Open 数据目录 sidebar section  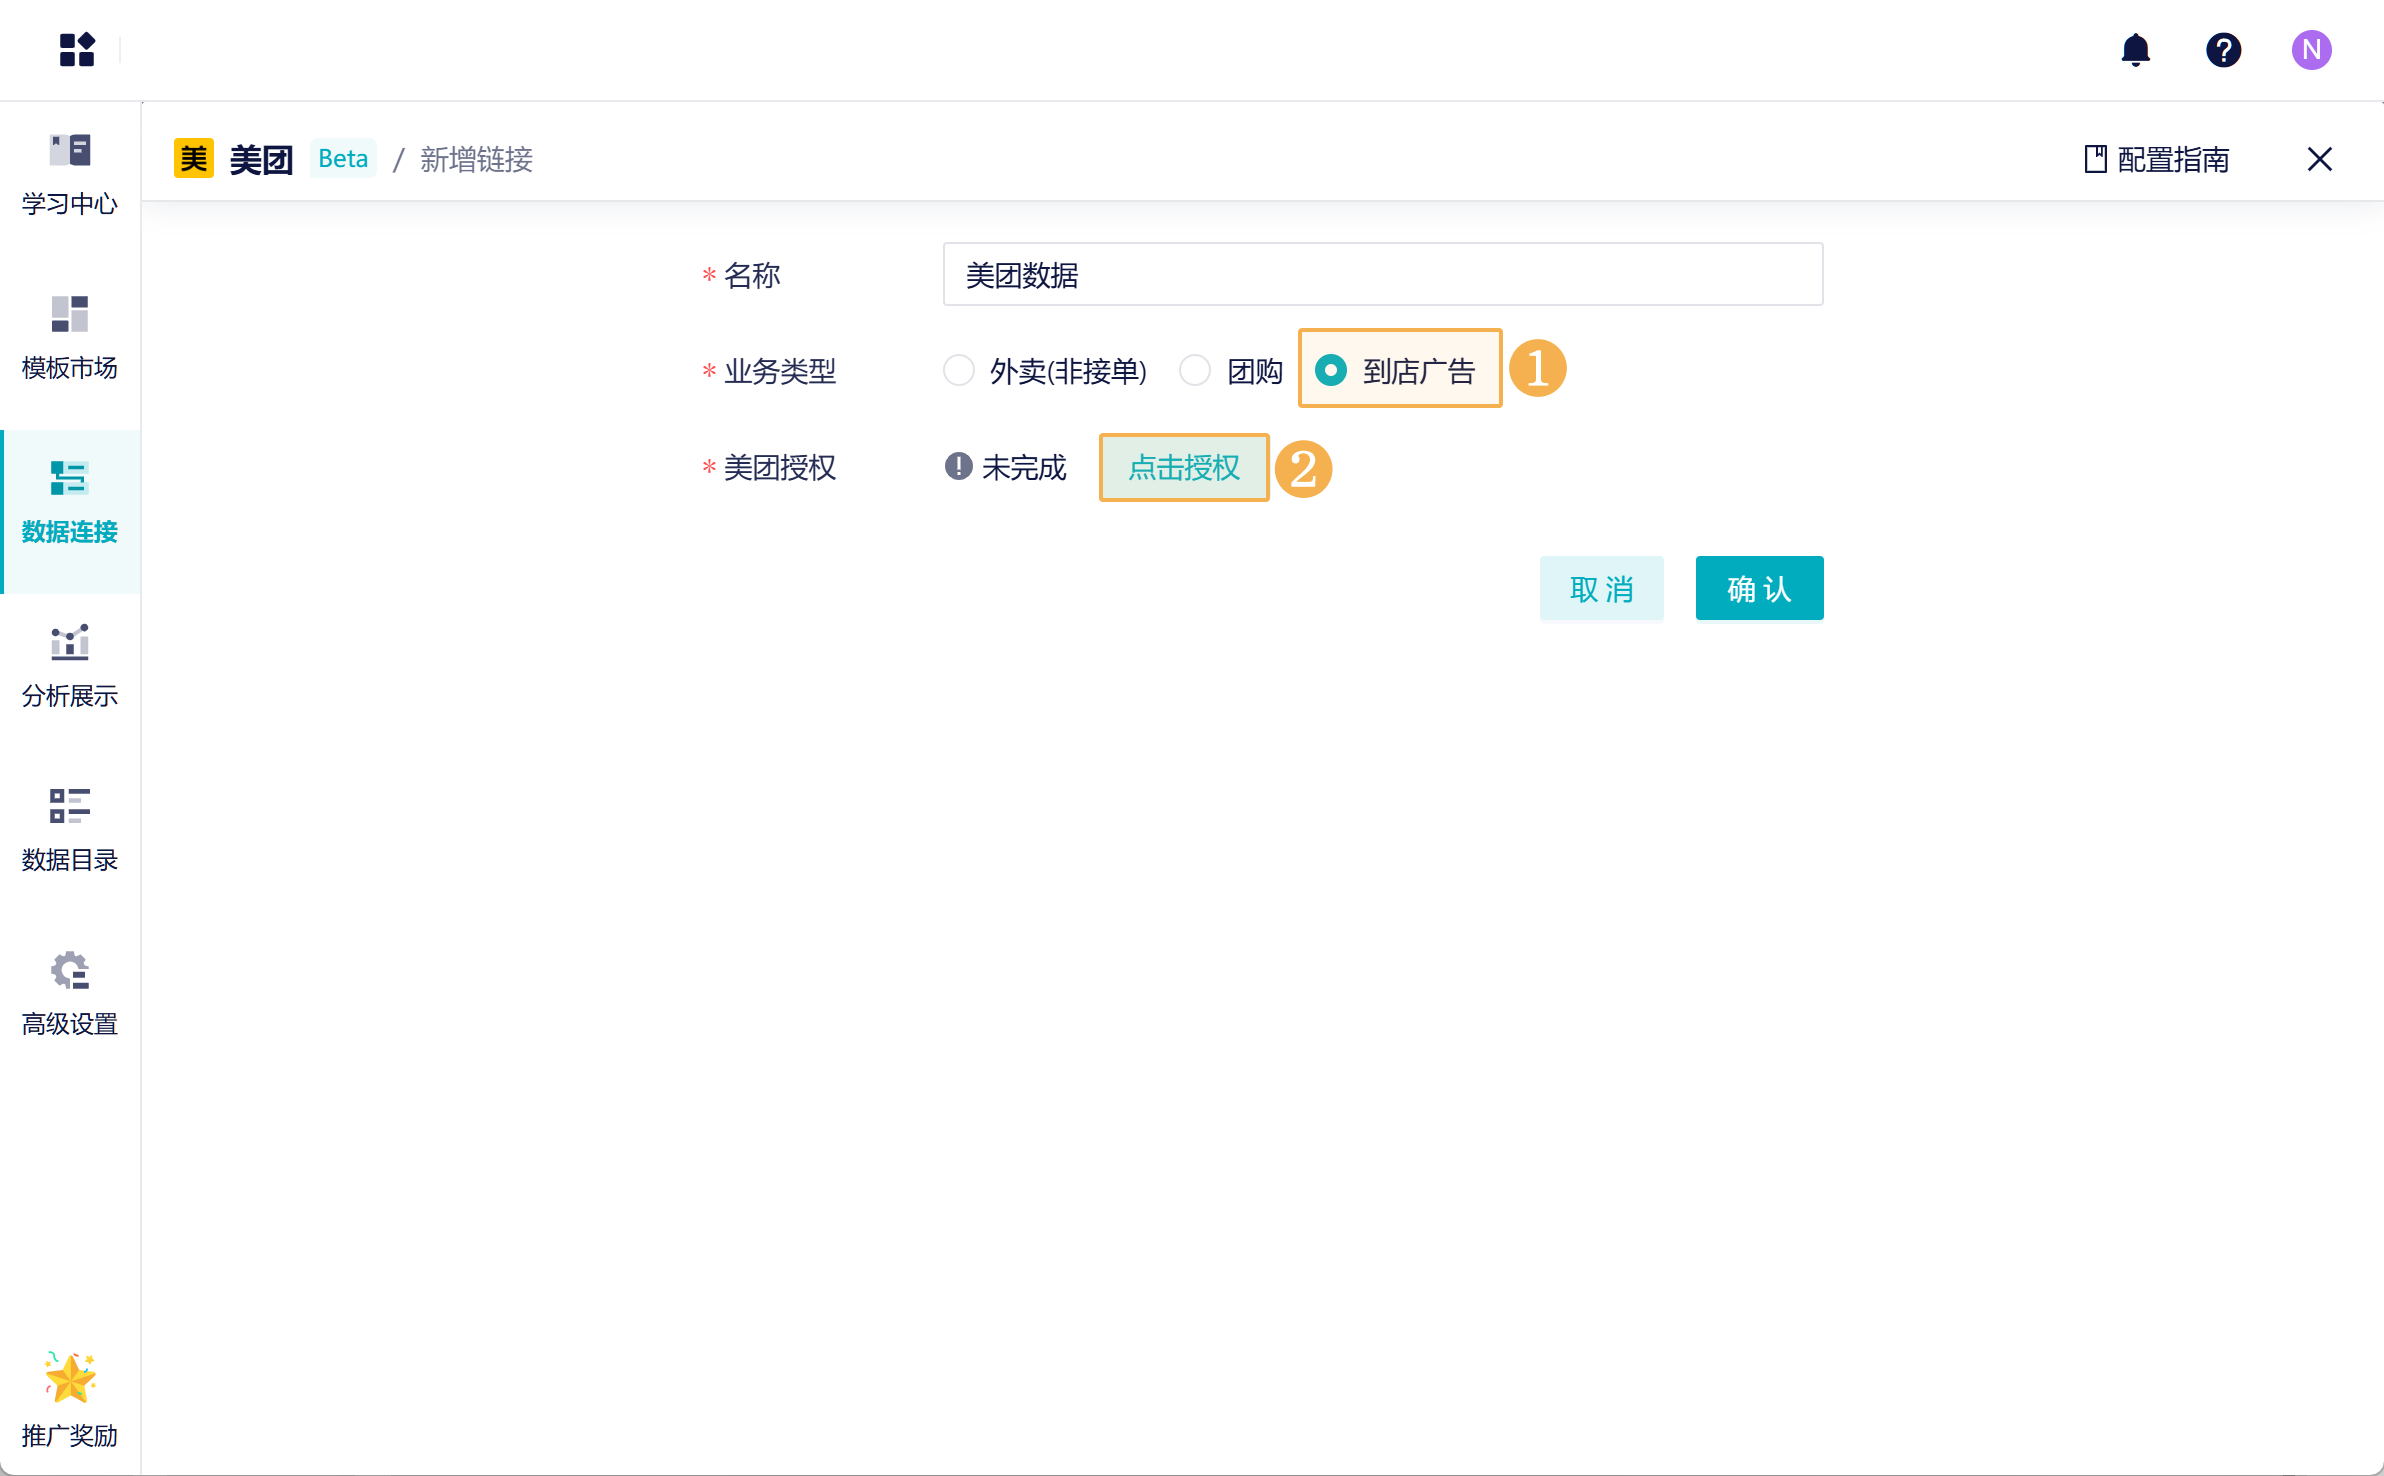click(x=69, y=830)
